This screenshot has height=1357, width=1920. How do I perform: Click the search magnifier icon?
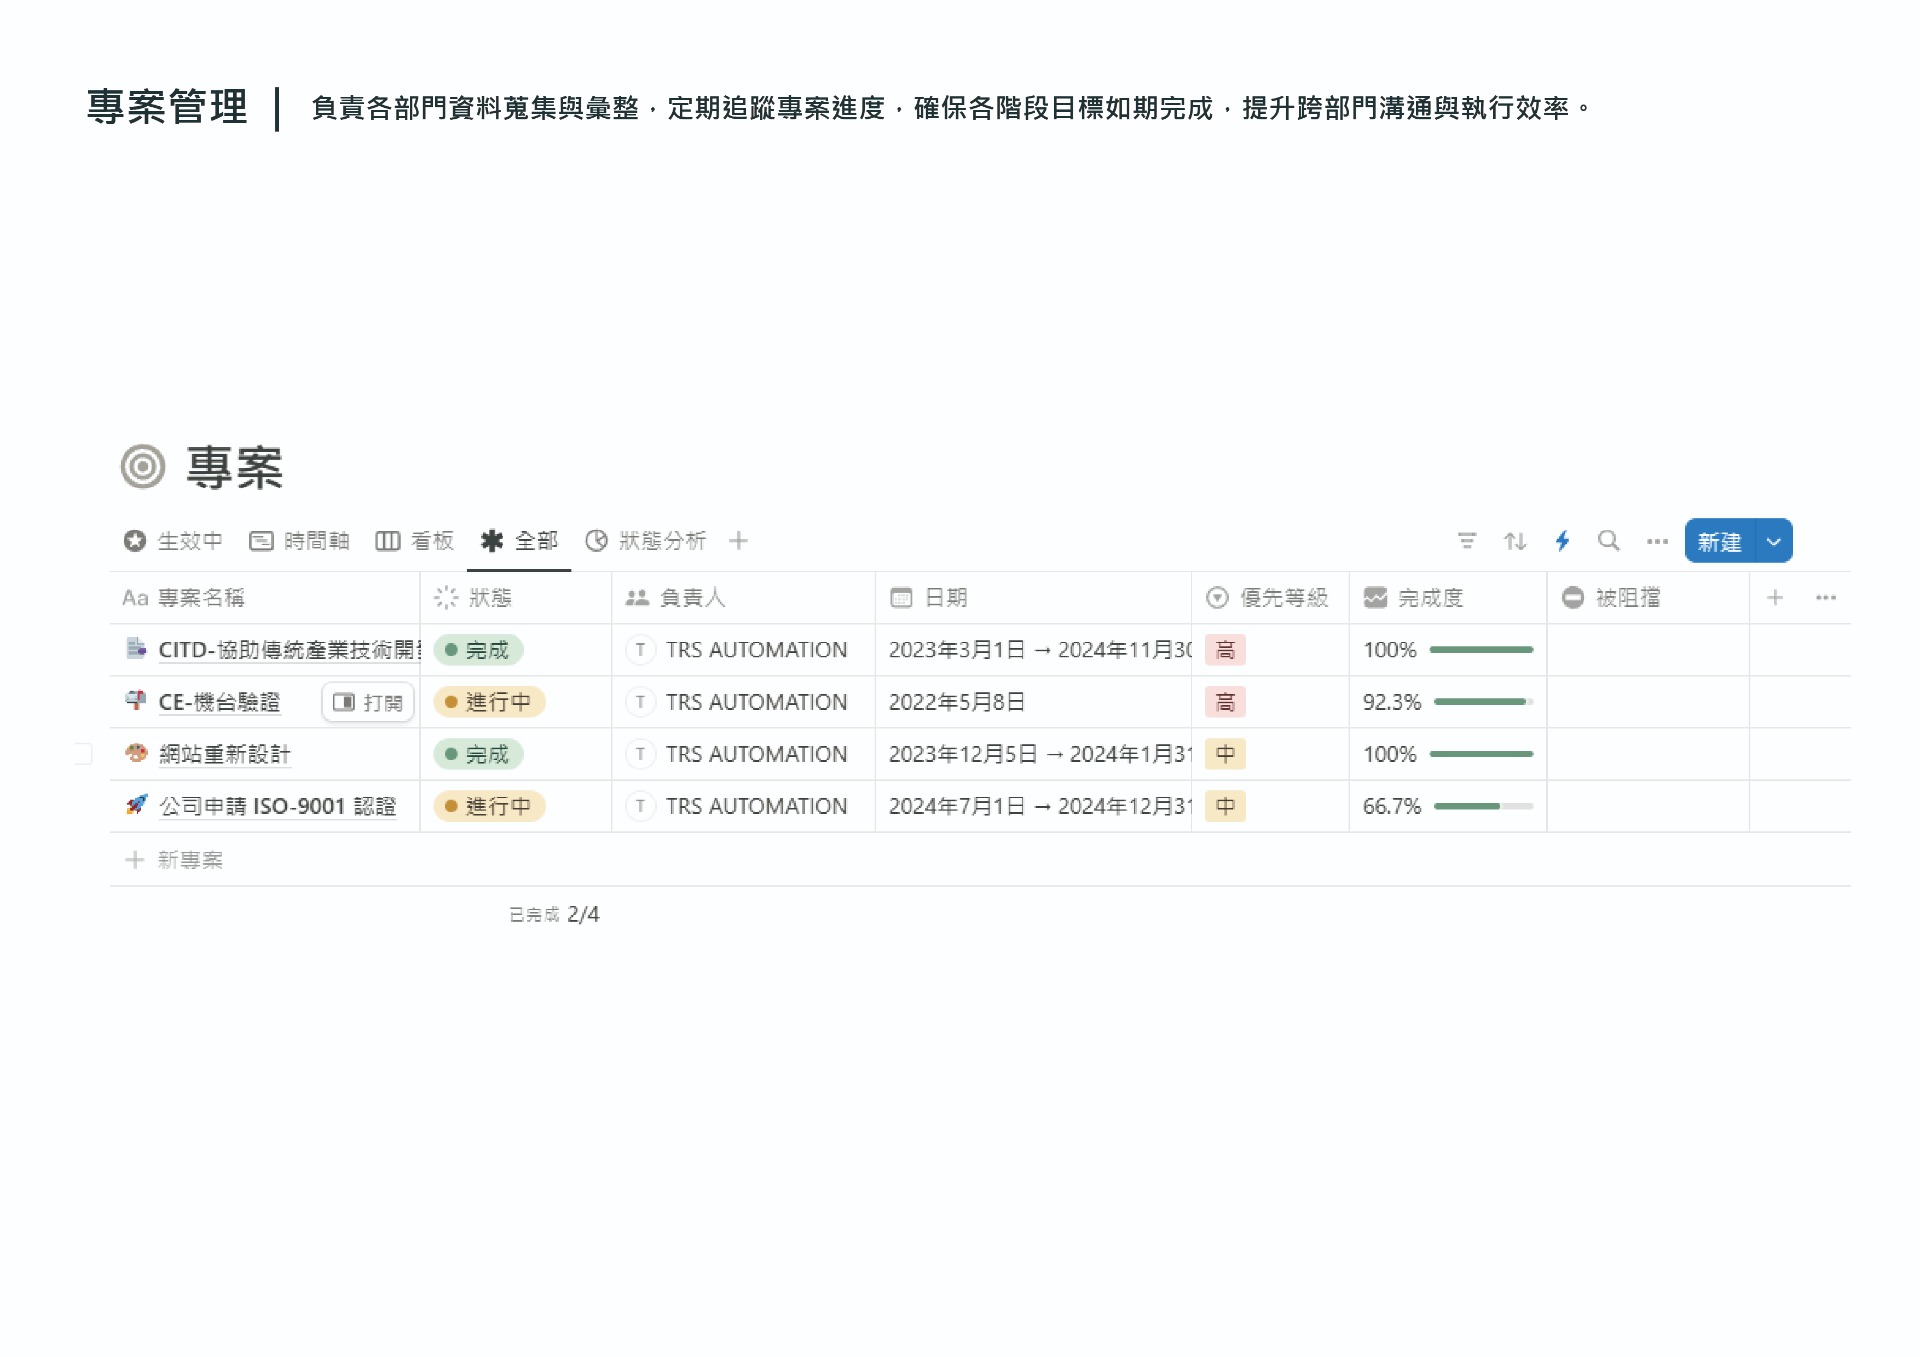point(1608,541)
